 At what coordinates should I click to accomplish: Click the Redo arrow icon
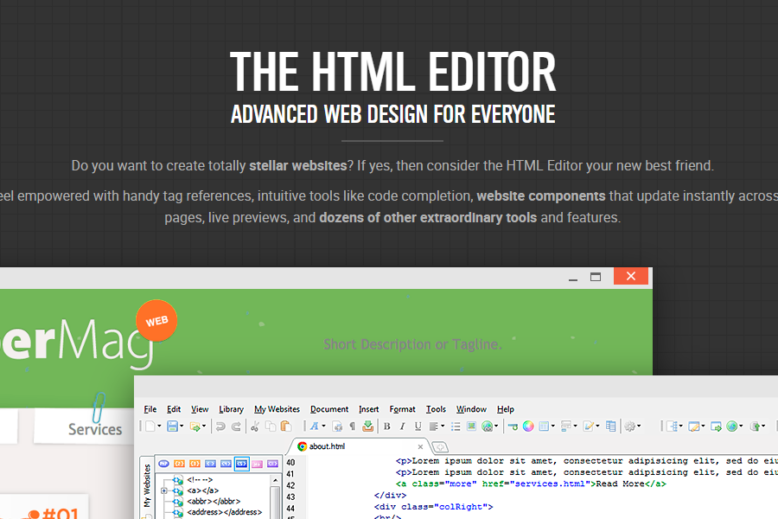(x=237, y=426)
